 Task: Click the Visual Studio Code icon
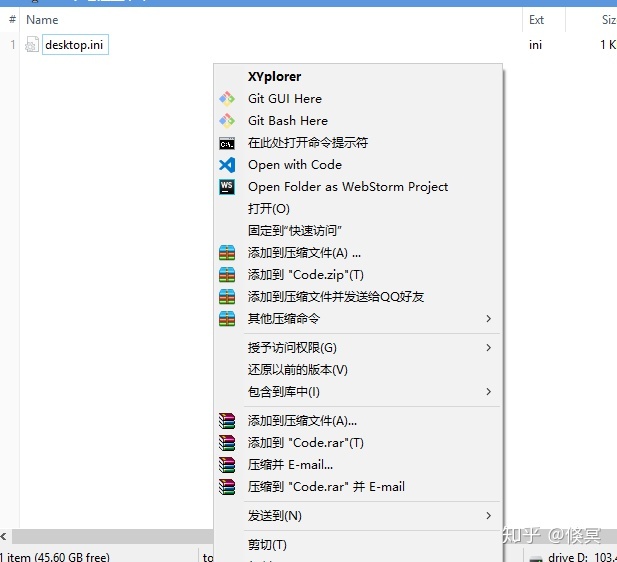227,165
